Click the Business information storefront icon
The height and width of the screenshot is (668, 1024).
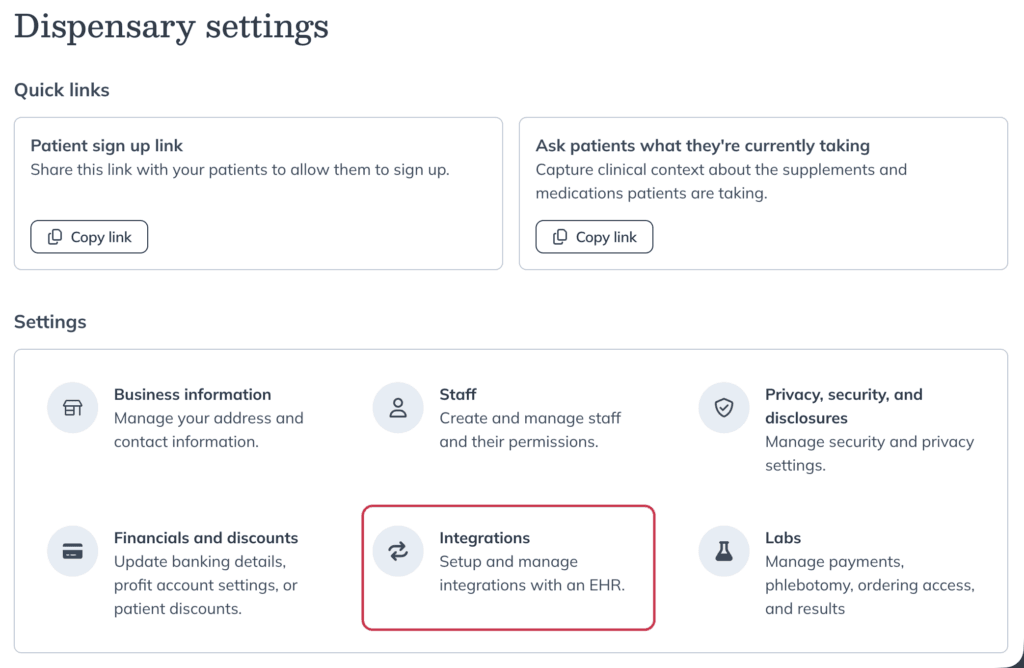(x=72, y=408)
